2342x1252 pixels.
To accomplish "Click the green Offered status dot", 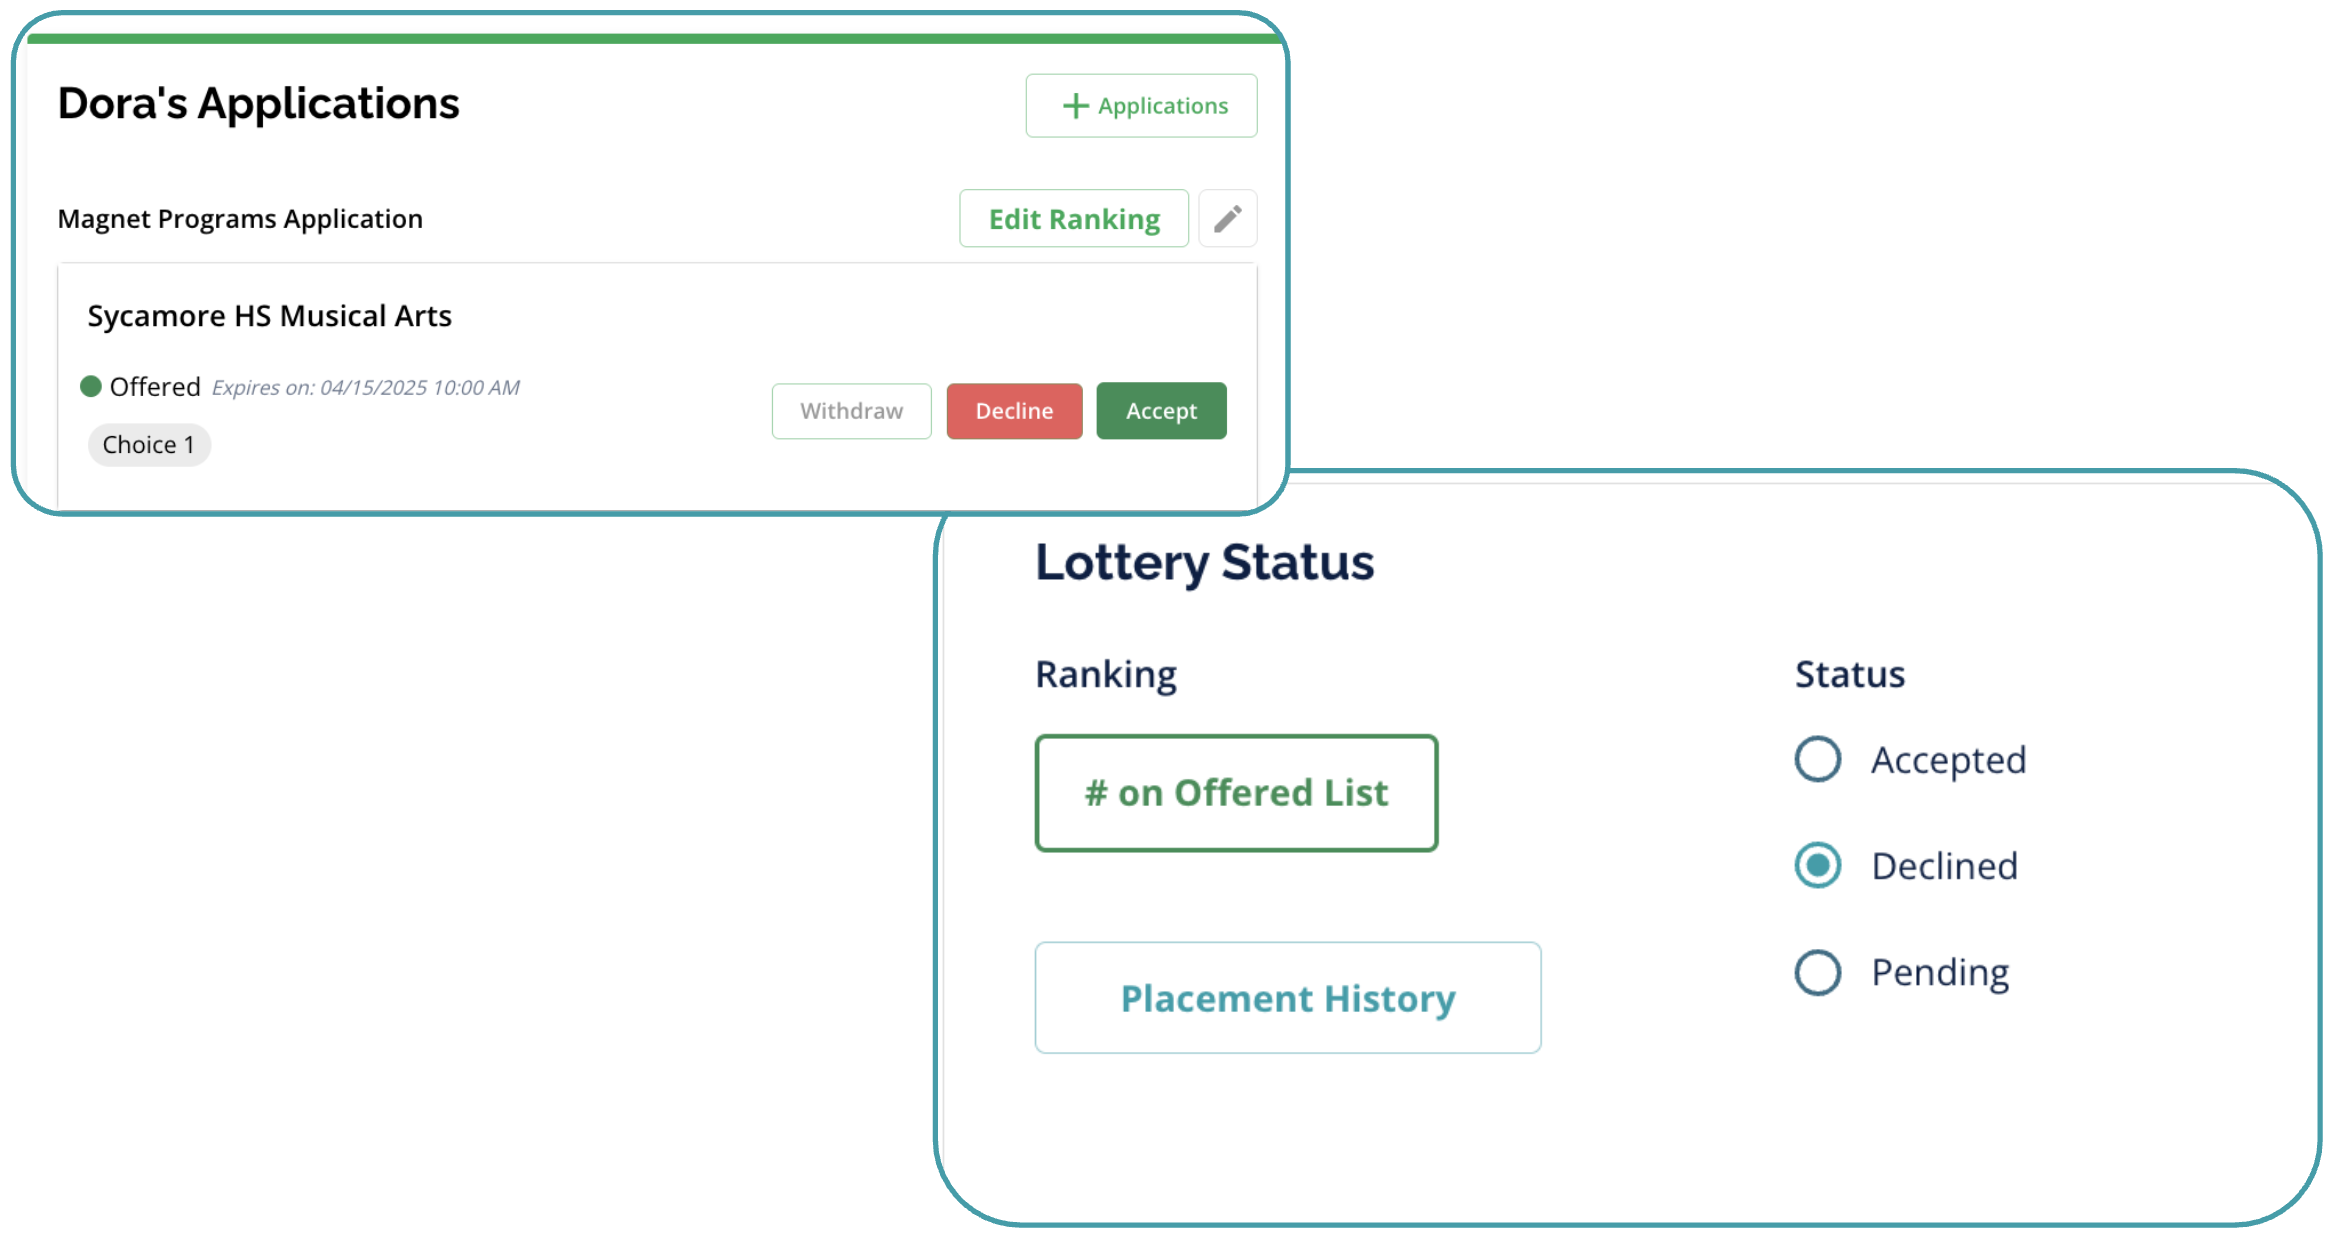I will pyautogui.click(x=91, y=386).
